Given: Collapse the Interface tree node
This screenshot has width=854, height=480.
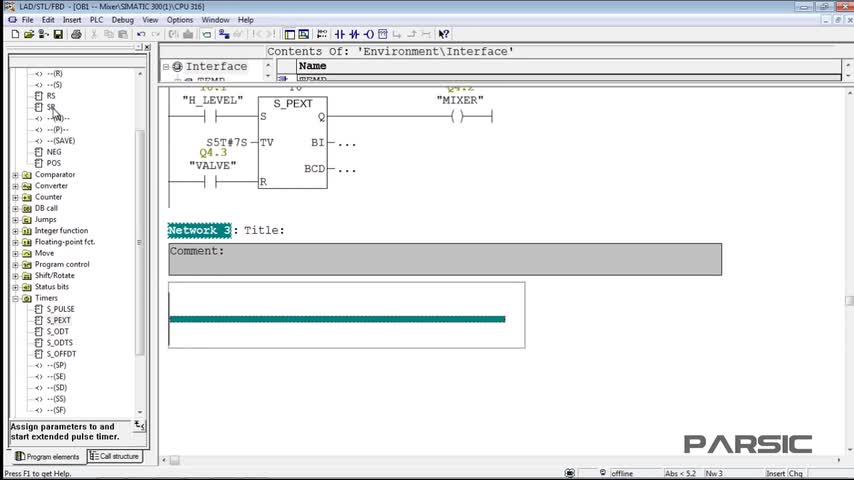Looking at the screenshot, I should pos(166,66).
